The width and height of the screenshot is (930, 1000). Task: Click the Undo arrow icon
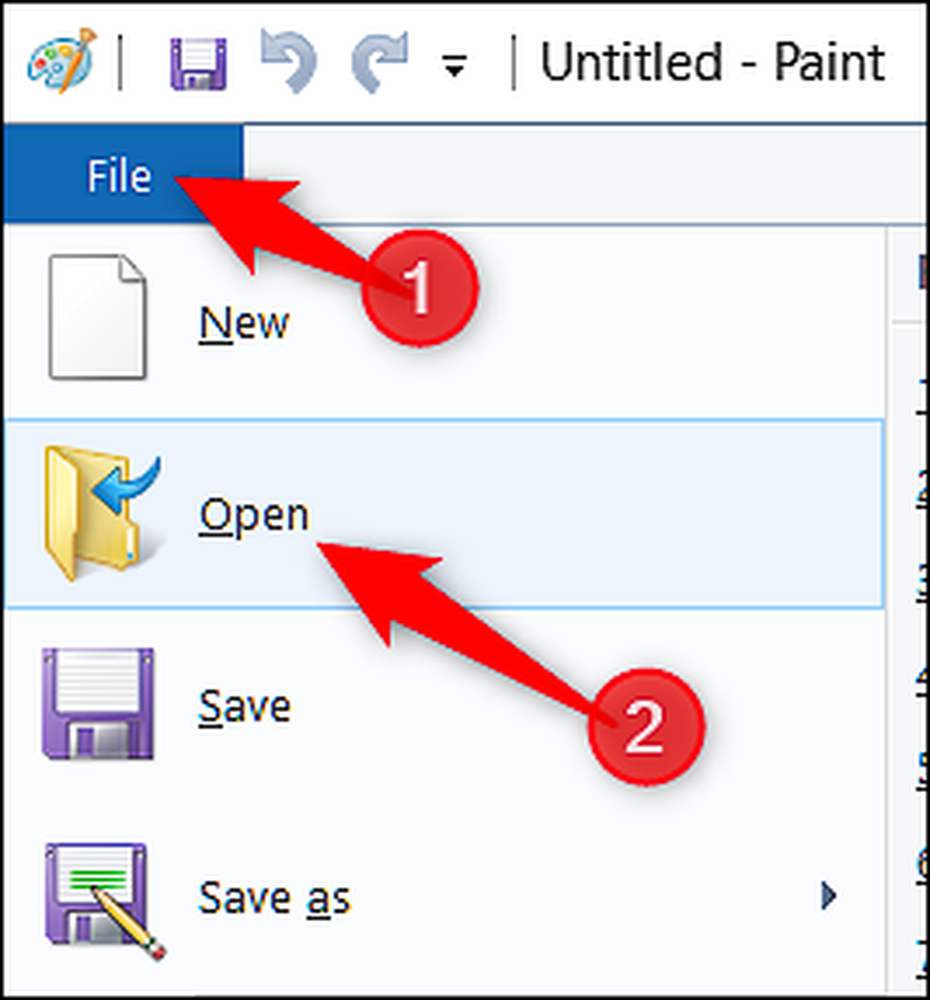289,62
